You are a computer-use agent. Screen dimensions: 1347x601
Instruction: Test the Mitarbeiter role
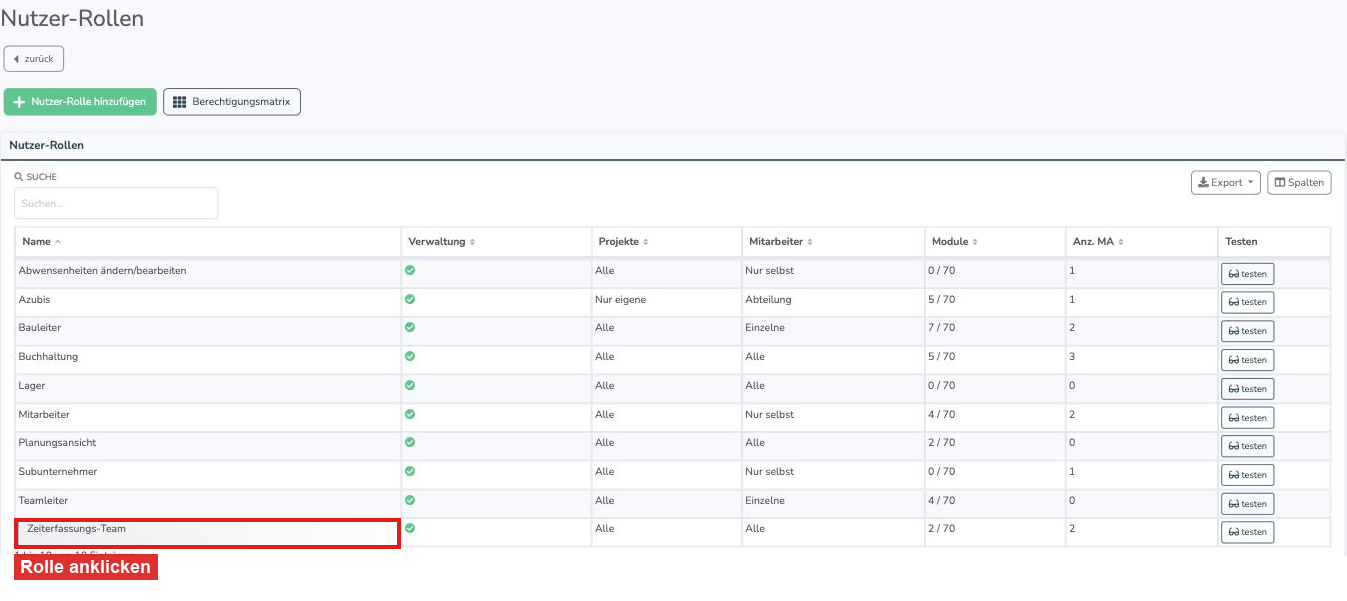pyautogui.click(x=1247, y=418)
